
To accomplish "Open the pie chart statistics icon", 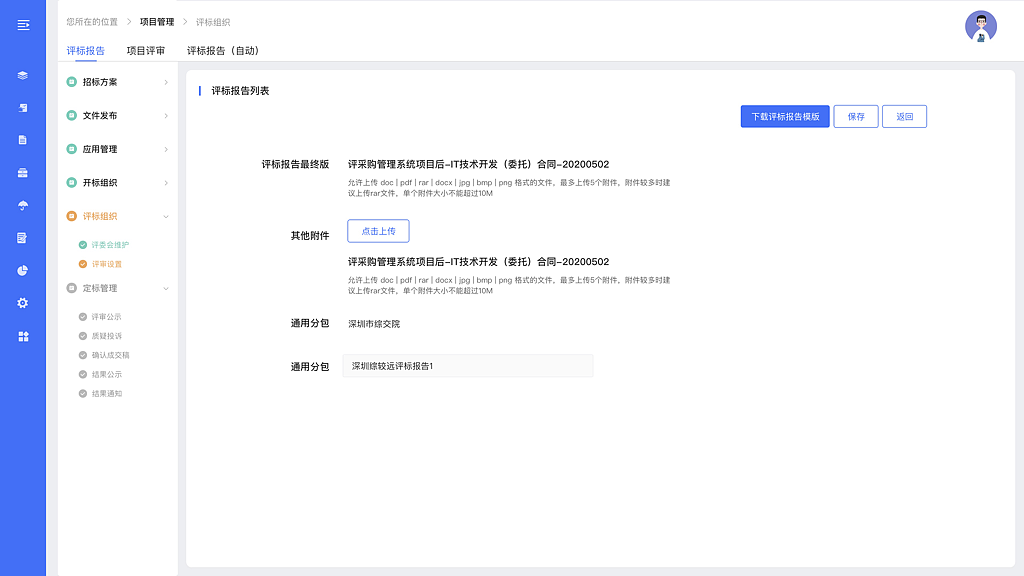I will 22,269.
